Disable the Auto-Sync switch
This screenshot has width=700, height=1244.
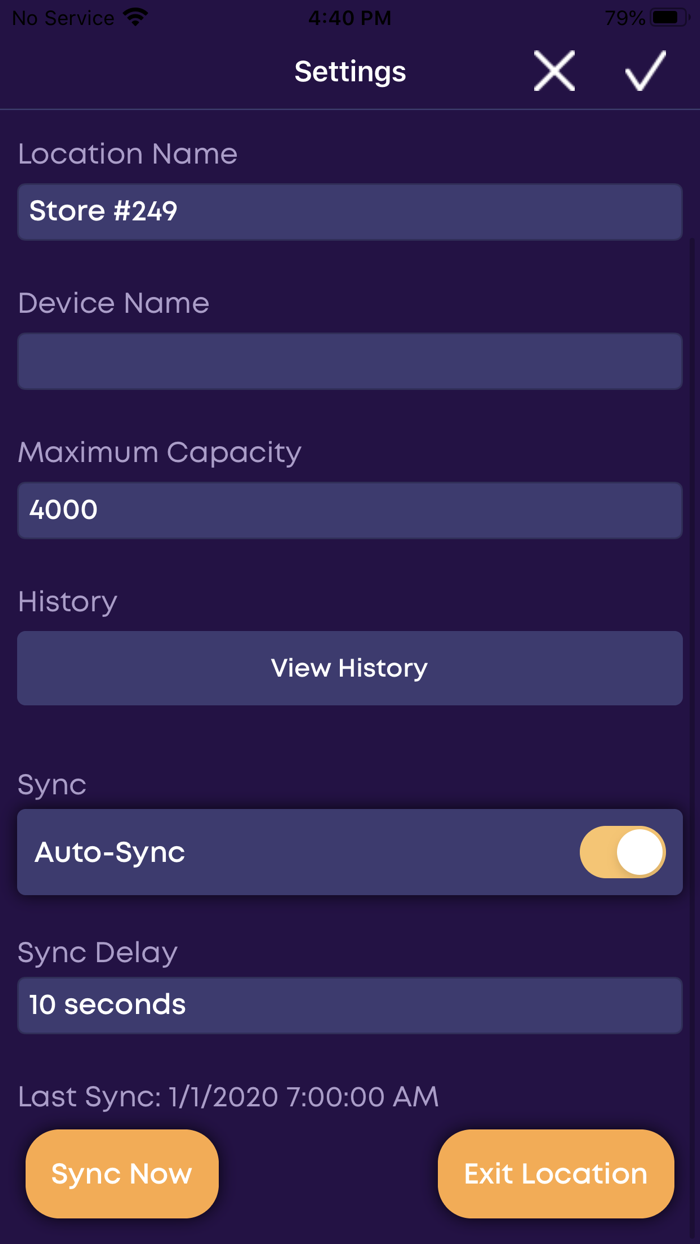tap(622, 853)
